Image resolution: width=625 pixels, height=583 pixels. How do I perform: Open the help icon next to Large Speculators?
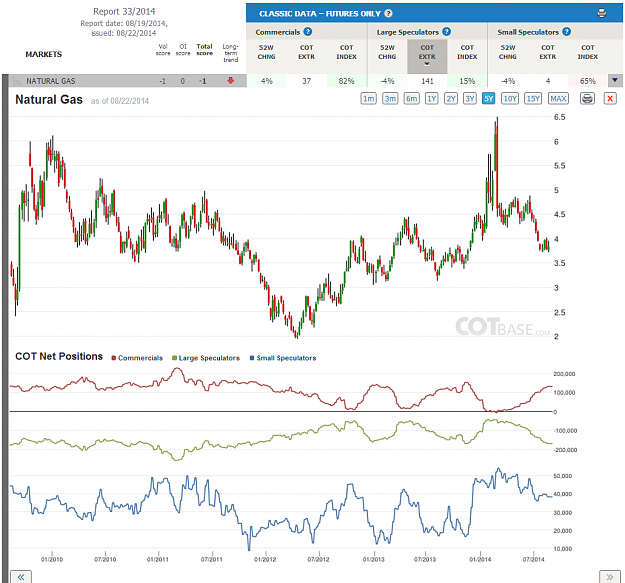(447, 31)
